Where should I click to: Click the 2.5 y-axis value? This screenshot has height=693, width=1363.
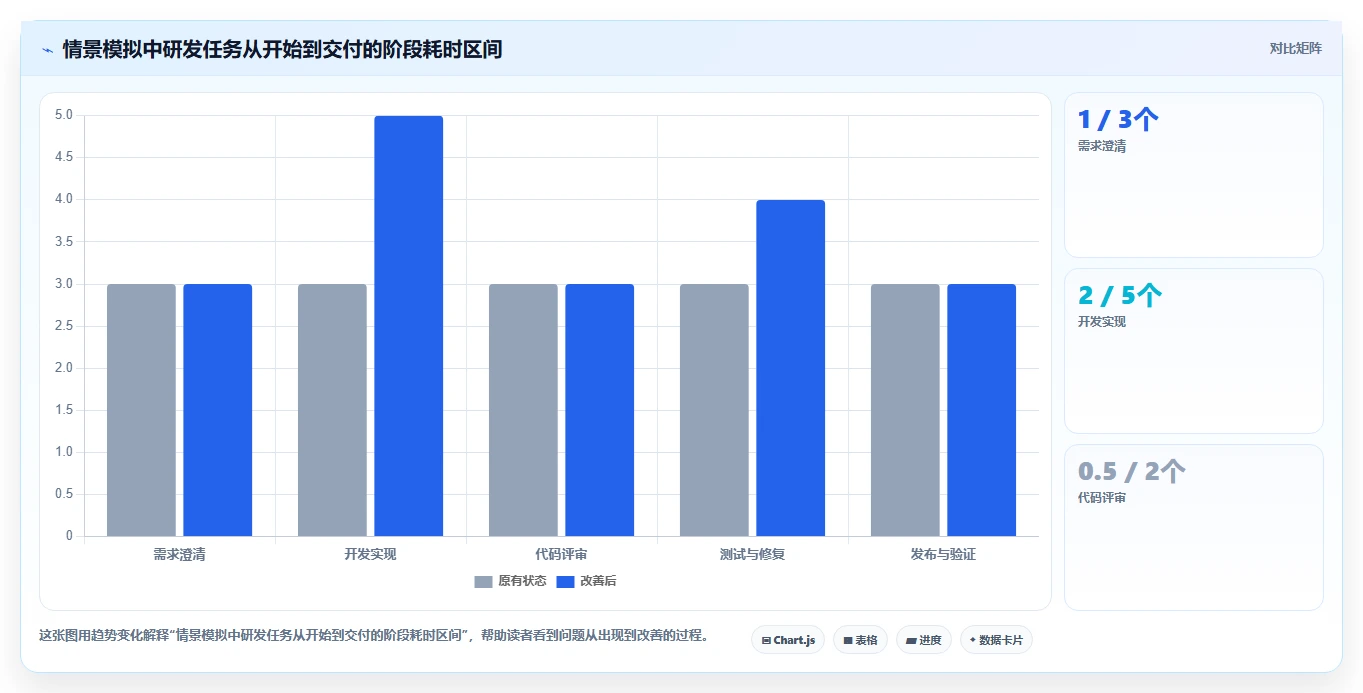[64, 326]
